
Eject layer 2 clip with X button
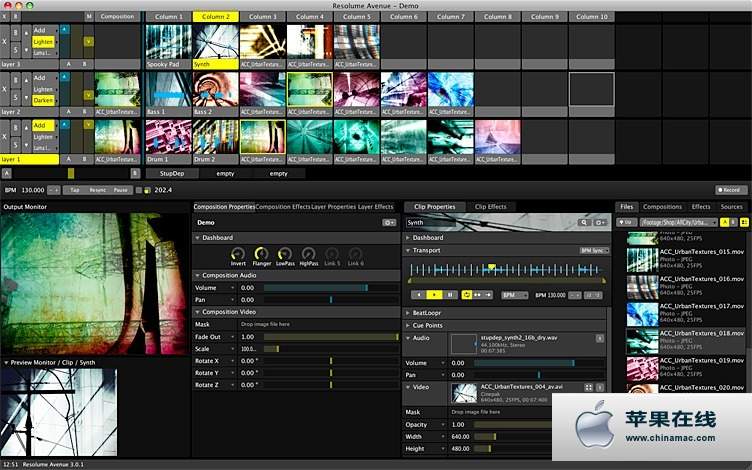[4, 89]
